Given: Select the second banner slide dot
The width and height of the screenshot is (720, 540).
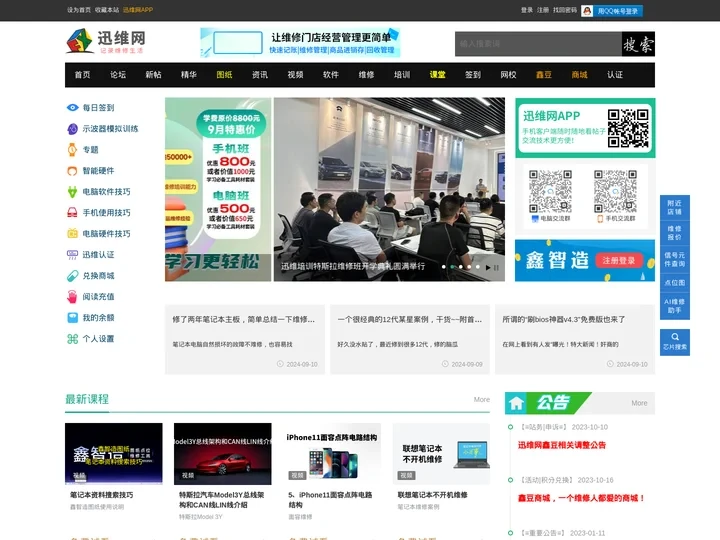Looking at the screenshot, I should tap(452, 267).
